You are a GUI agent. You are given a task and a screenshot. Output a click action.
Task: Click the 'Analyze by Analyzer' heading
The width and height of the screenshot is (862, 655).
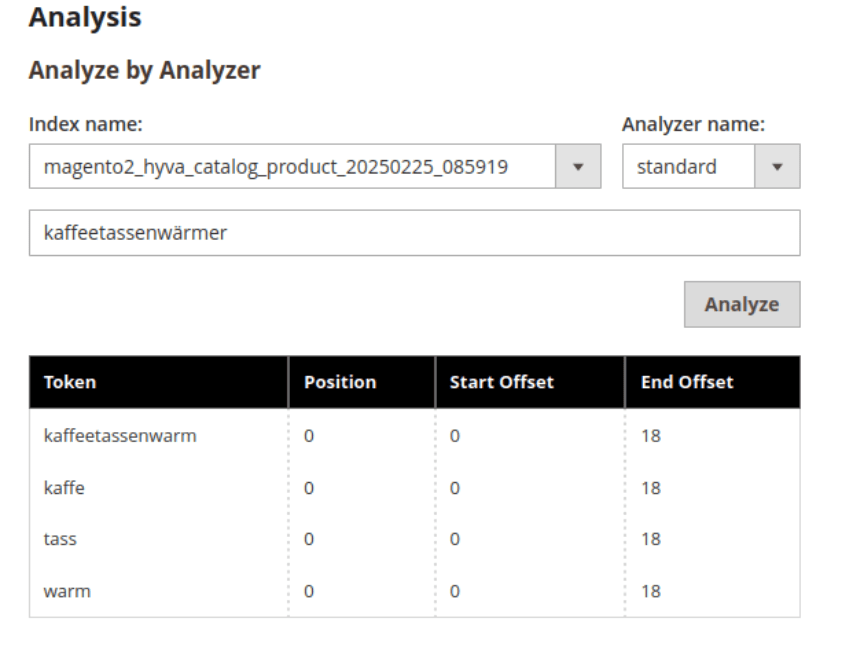144,70
